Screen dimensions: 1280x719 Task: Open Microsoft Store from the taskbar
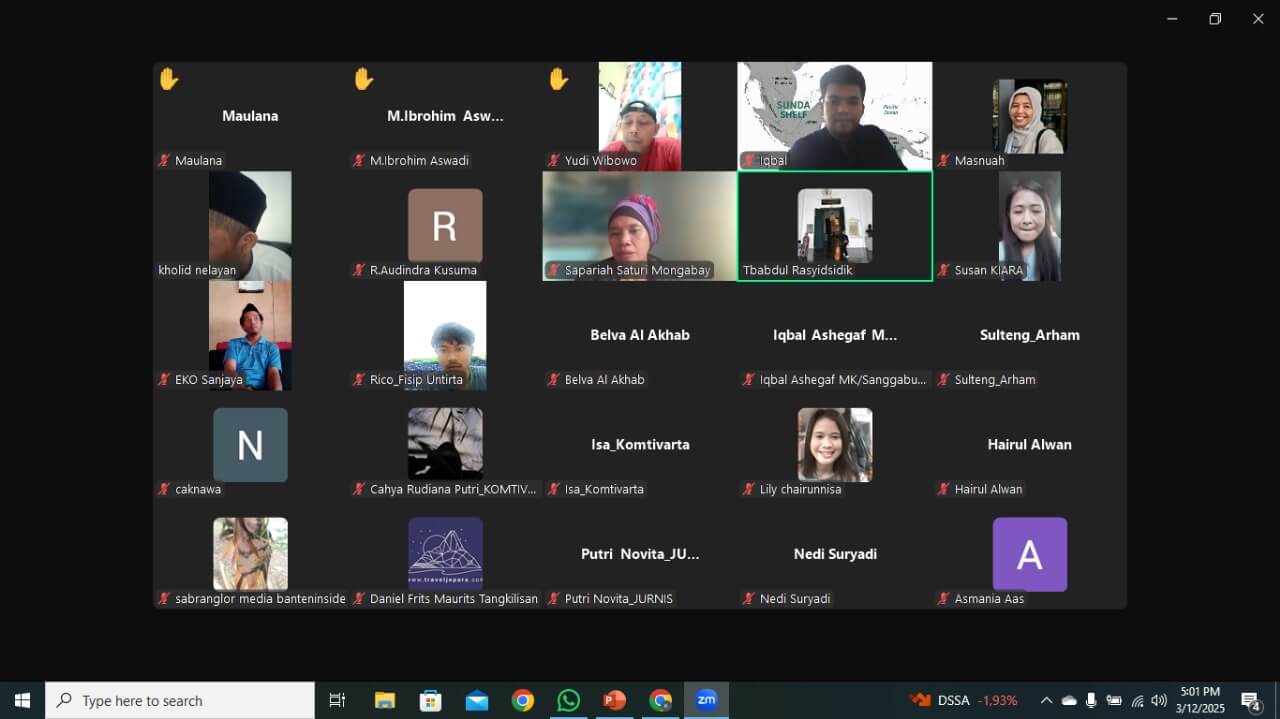pyautogui.click(x=431, y=700)
